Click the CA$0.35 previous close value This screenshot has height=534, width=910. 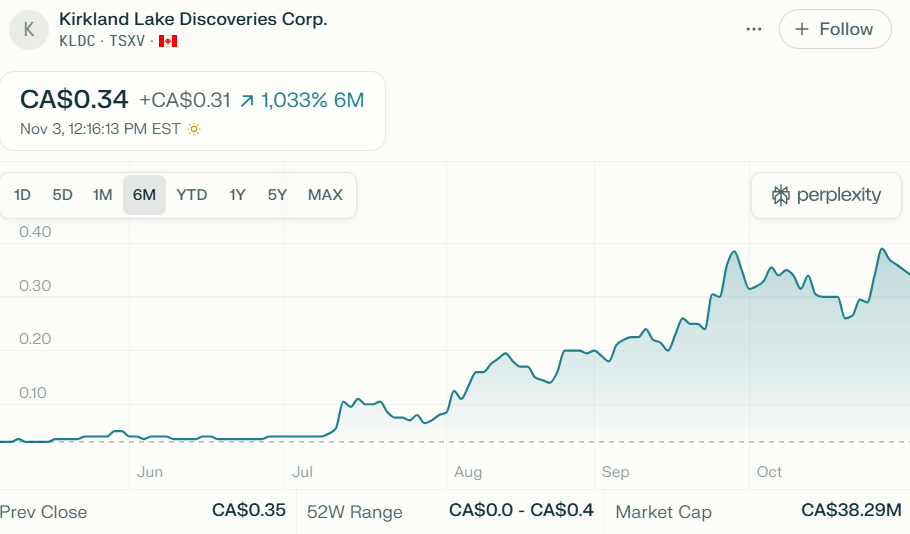point(249,510)
